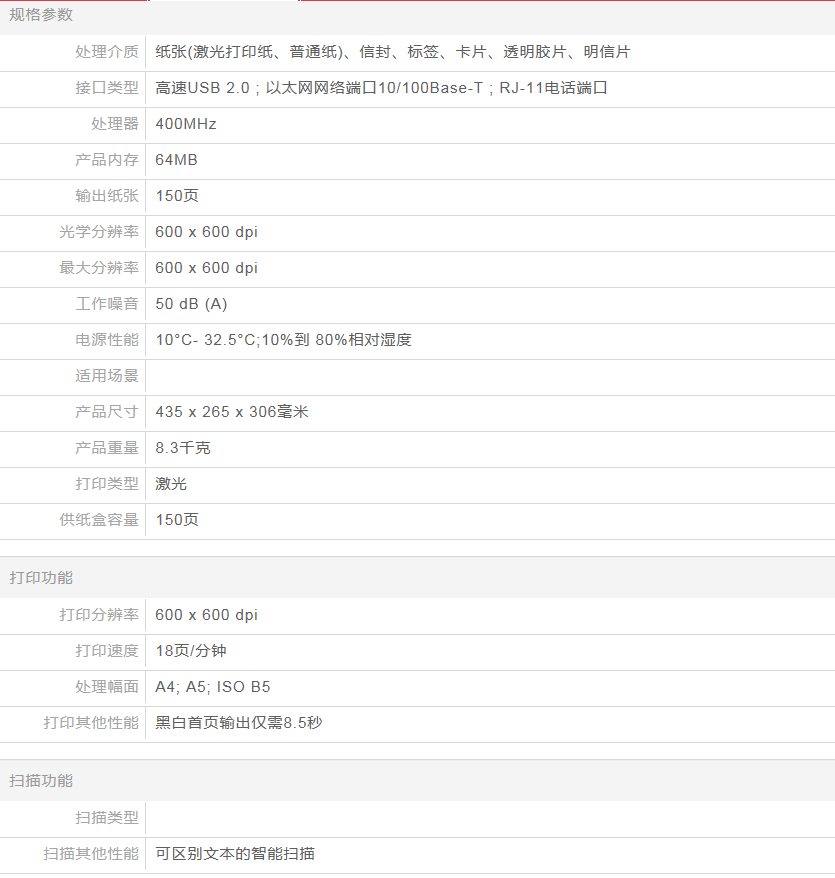The height and width of the screenshot is (878, 835).
Task: Select the 处理介质 row label
Action: point(107,52)
